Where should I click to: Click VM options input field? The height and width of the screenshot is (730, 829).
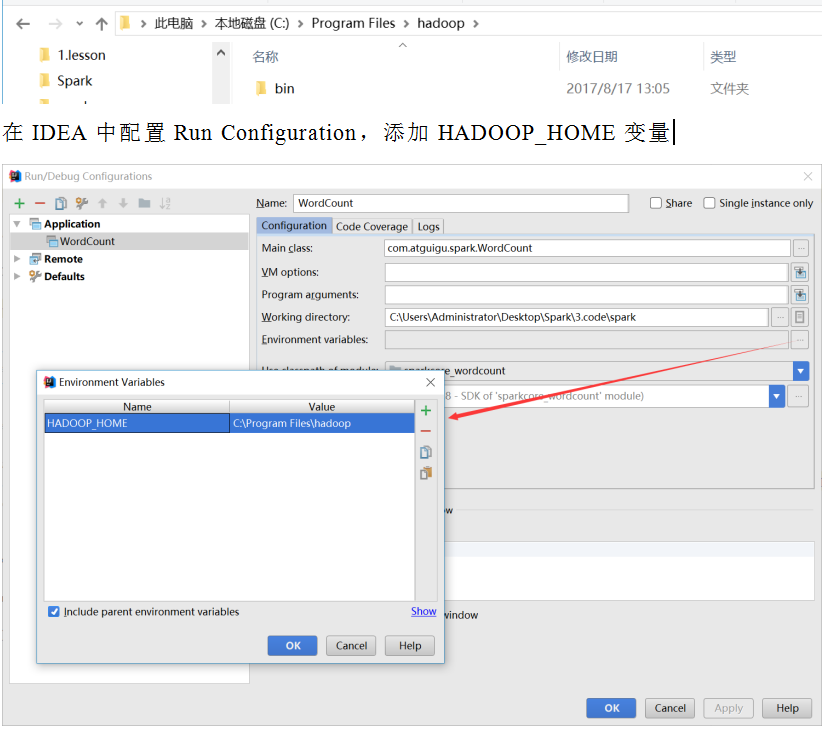587,273
